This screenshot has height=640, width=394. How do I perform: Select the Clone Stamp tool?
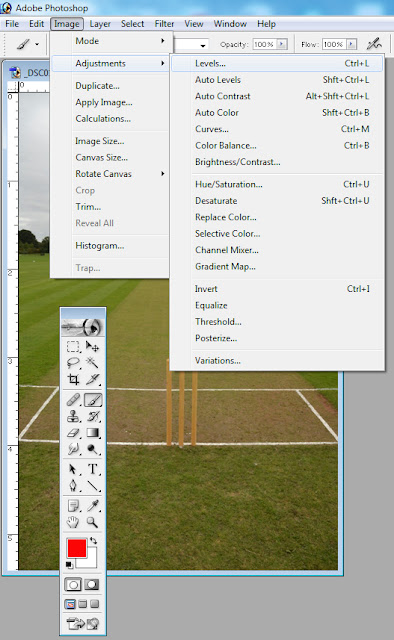(73, 416)
